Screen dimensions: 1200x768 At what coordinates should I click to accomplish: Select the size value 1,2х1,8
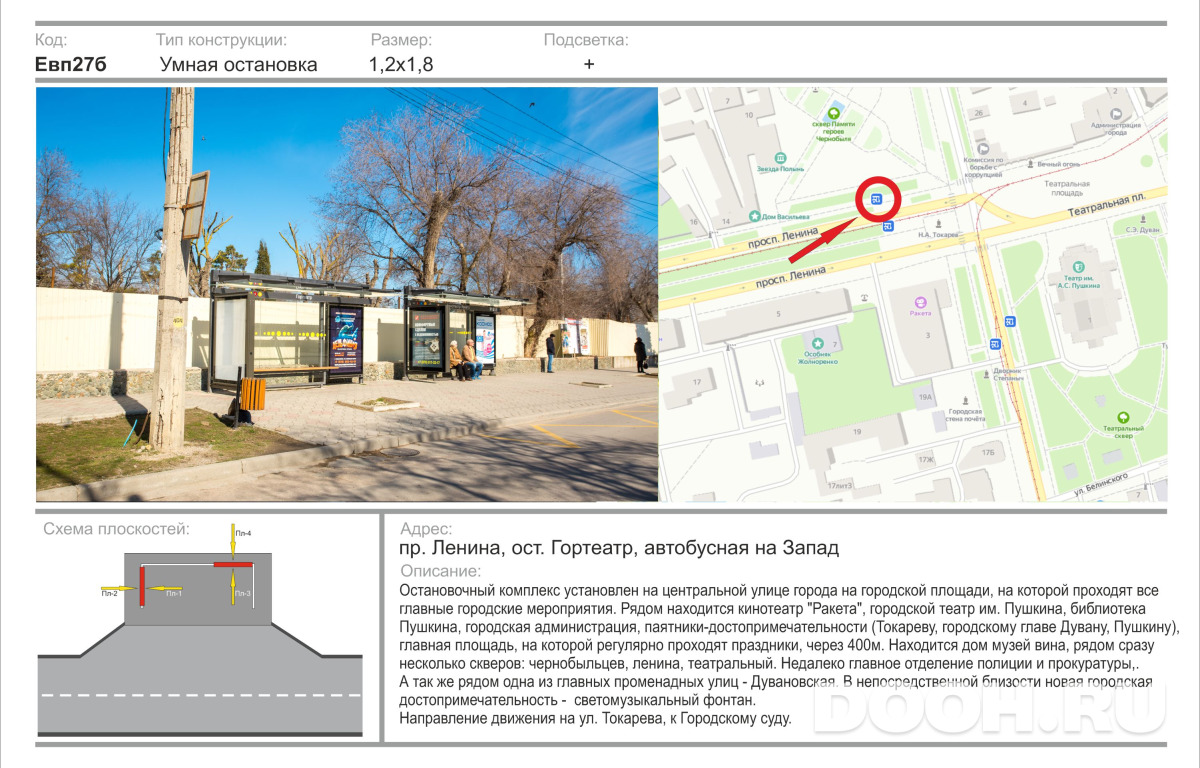[x=401, y=65]
